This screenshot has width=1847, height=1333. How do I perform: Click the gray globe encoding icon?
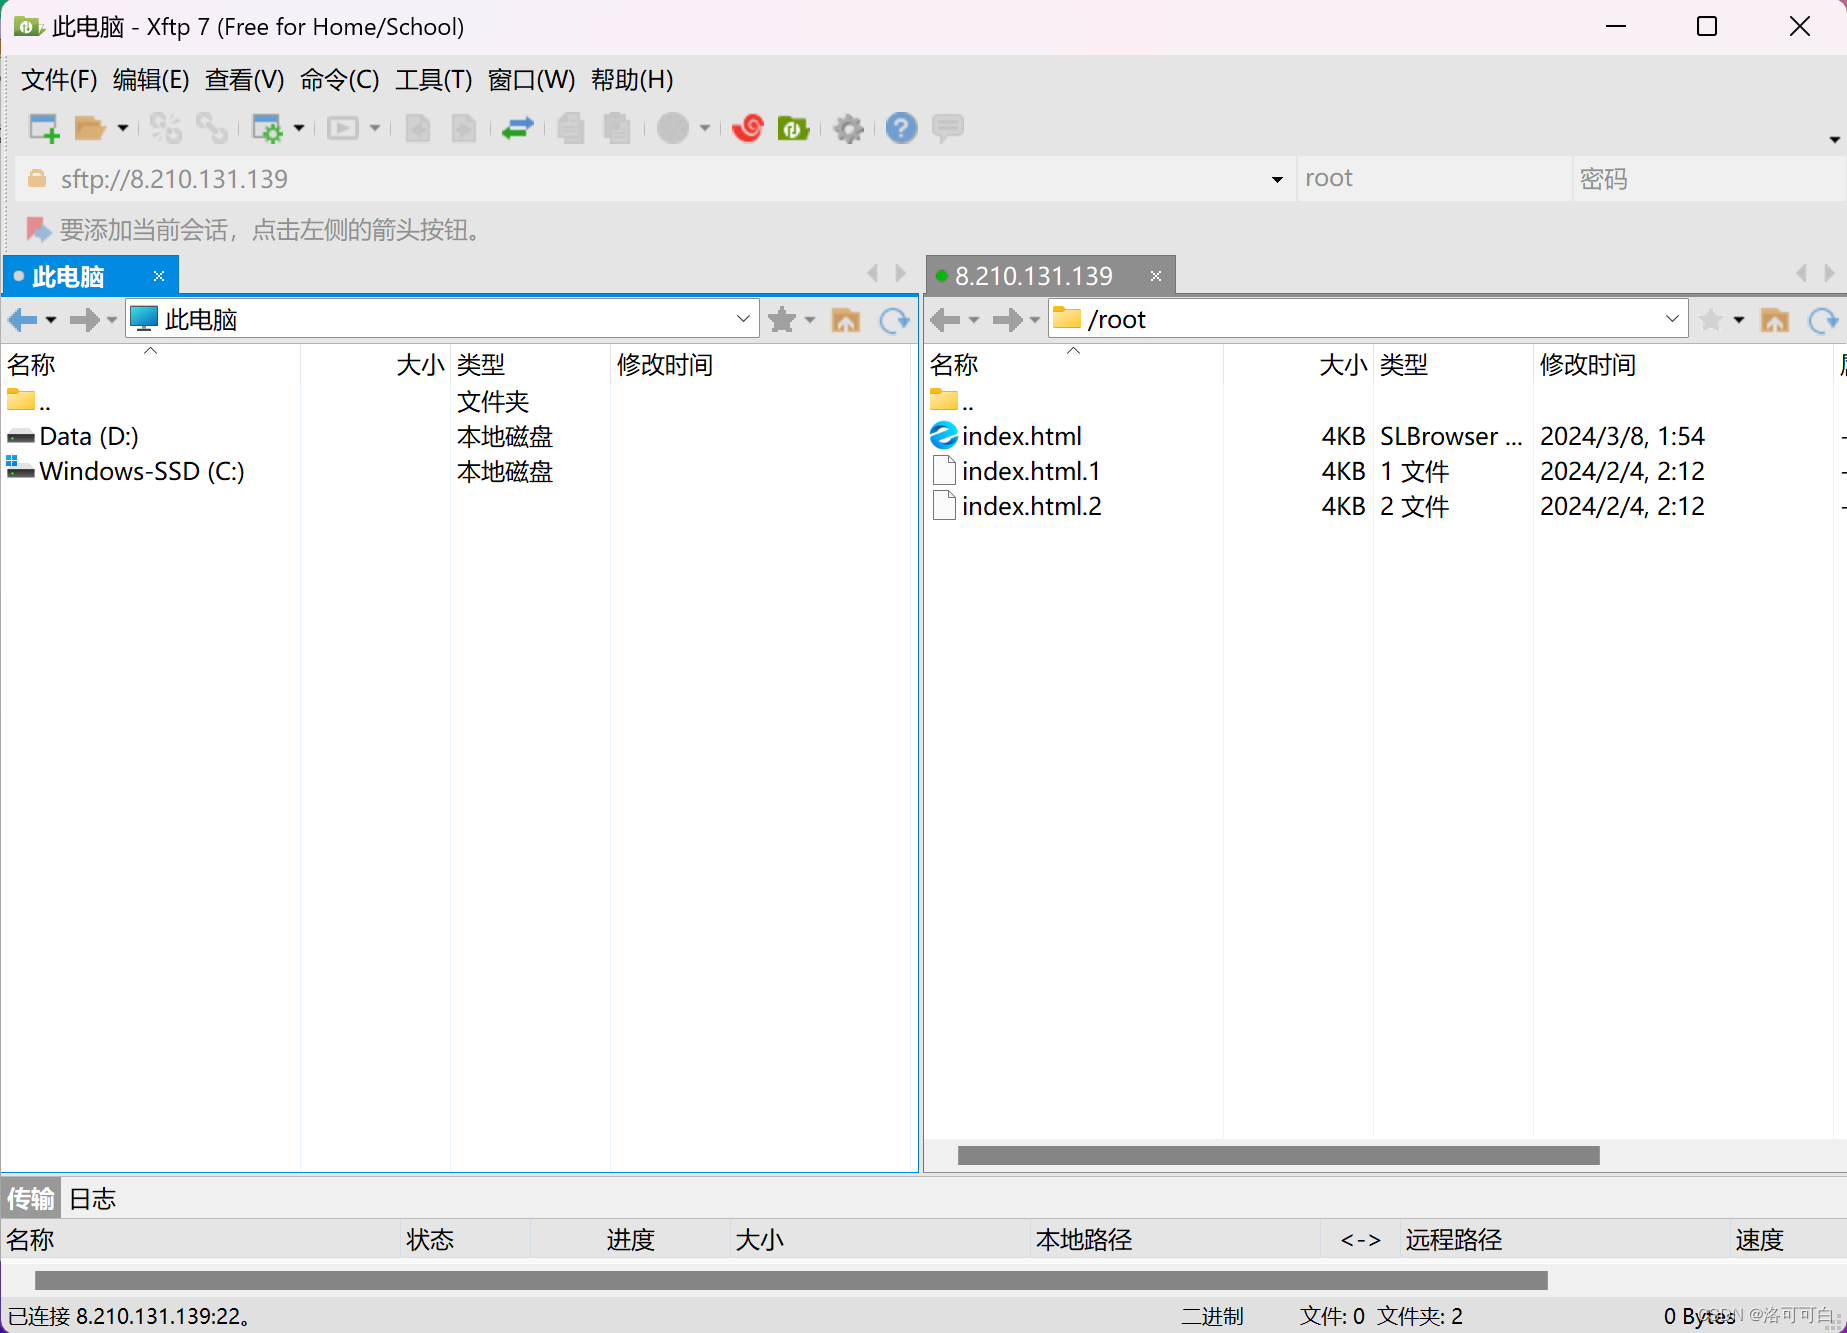point(673,128)
